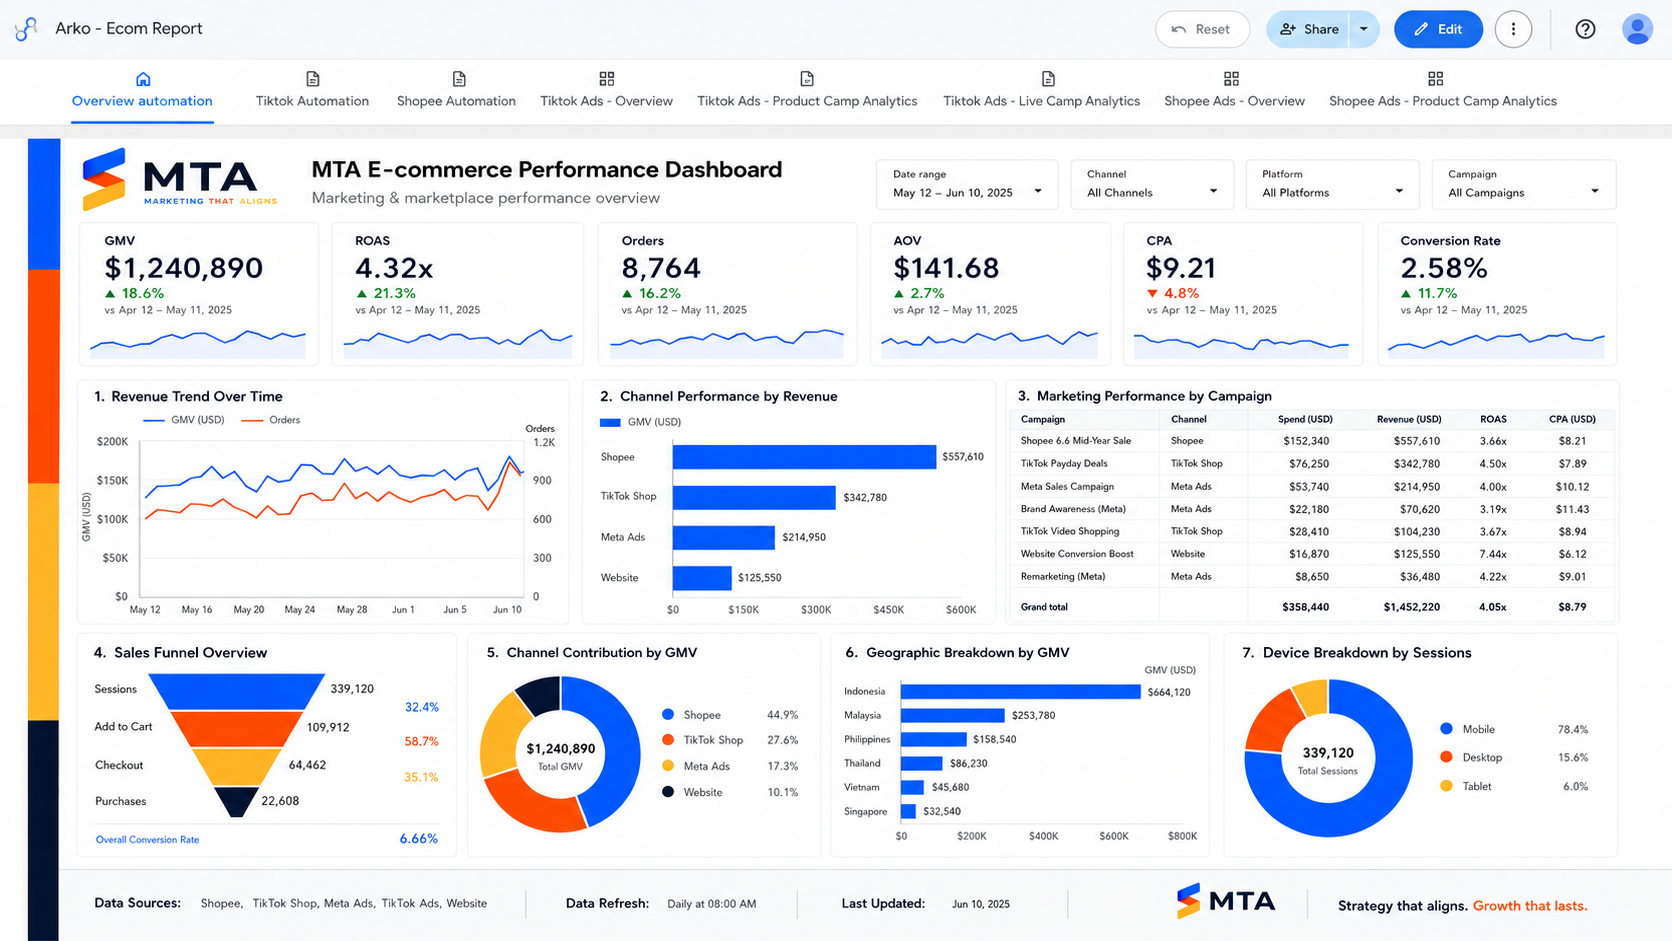The width and height of the screenshot is (1672, 941).
Task: Open the Channel filter dropdown
Action: coord(1152,184)
